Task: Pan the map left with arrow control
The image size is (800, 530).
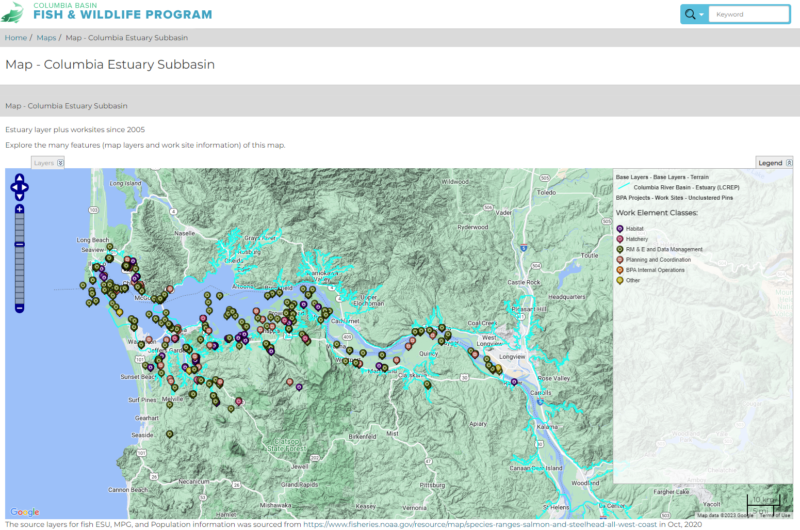Action: (11, 186)
